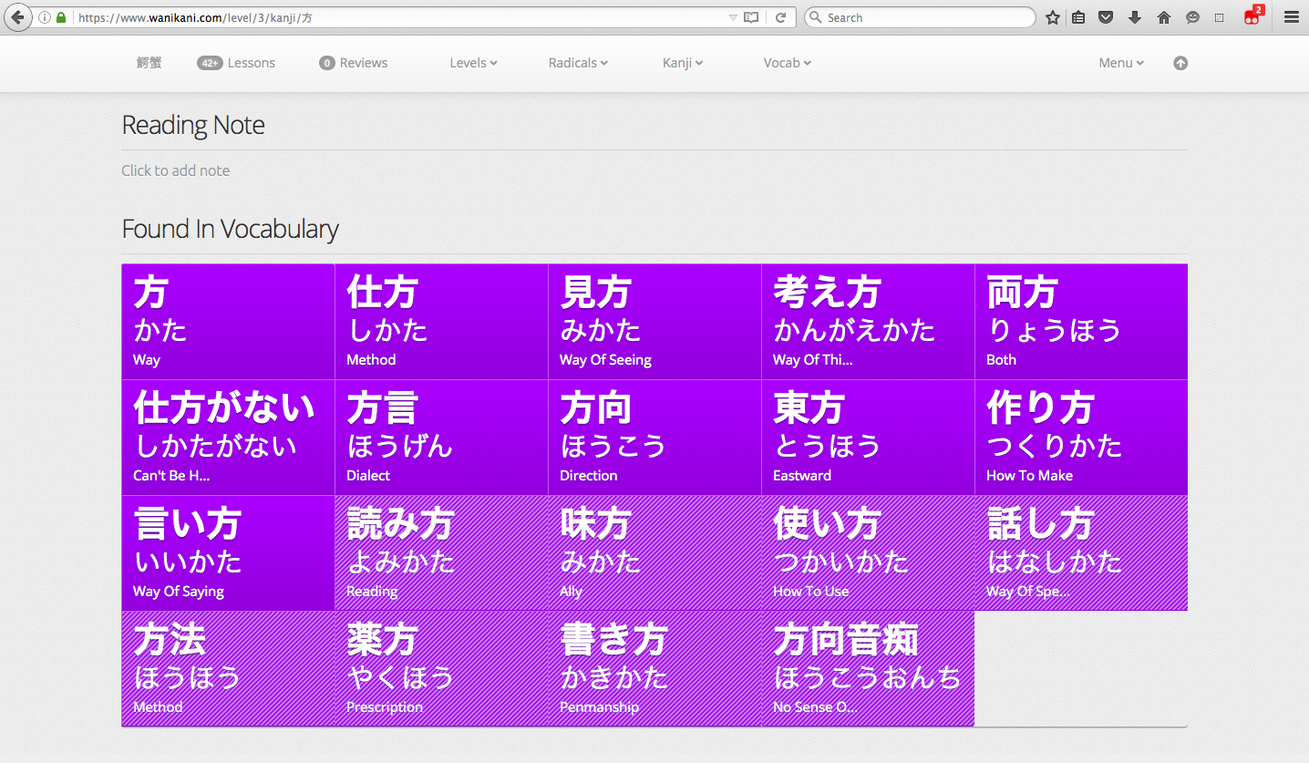This screenshot has height=763, width=1309.
Task: Open the address bar history dropdown arrow
Action: tap(733, 18)
